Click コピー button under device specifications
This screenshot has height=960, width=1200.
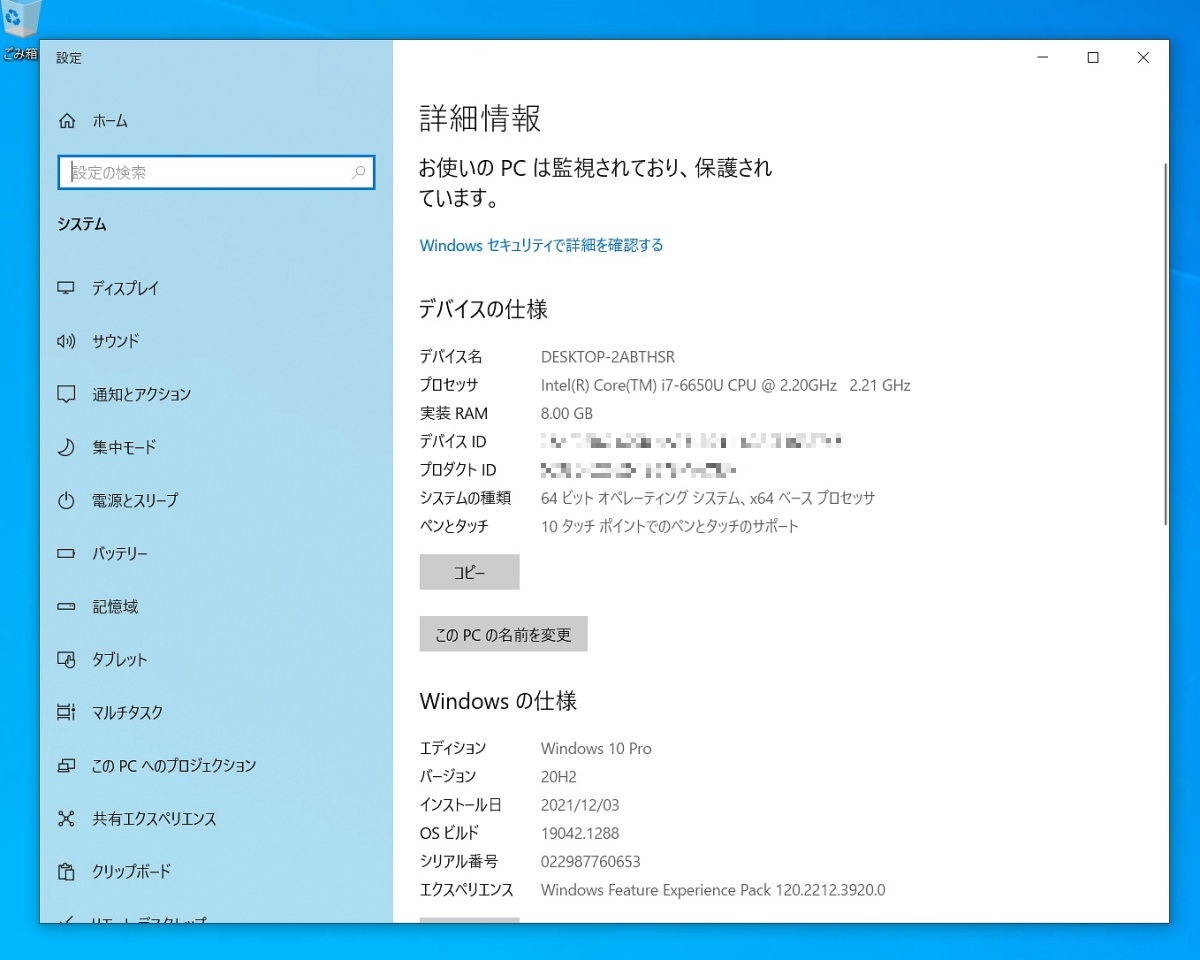click(x=469, y=572)
